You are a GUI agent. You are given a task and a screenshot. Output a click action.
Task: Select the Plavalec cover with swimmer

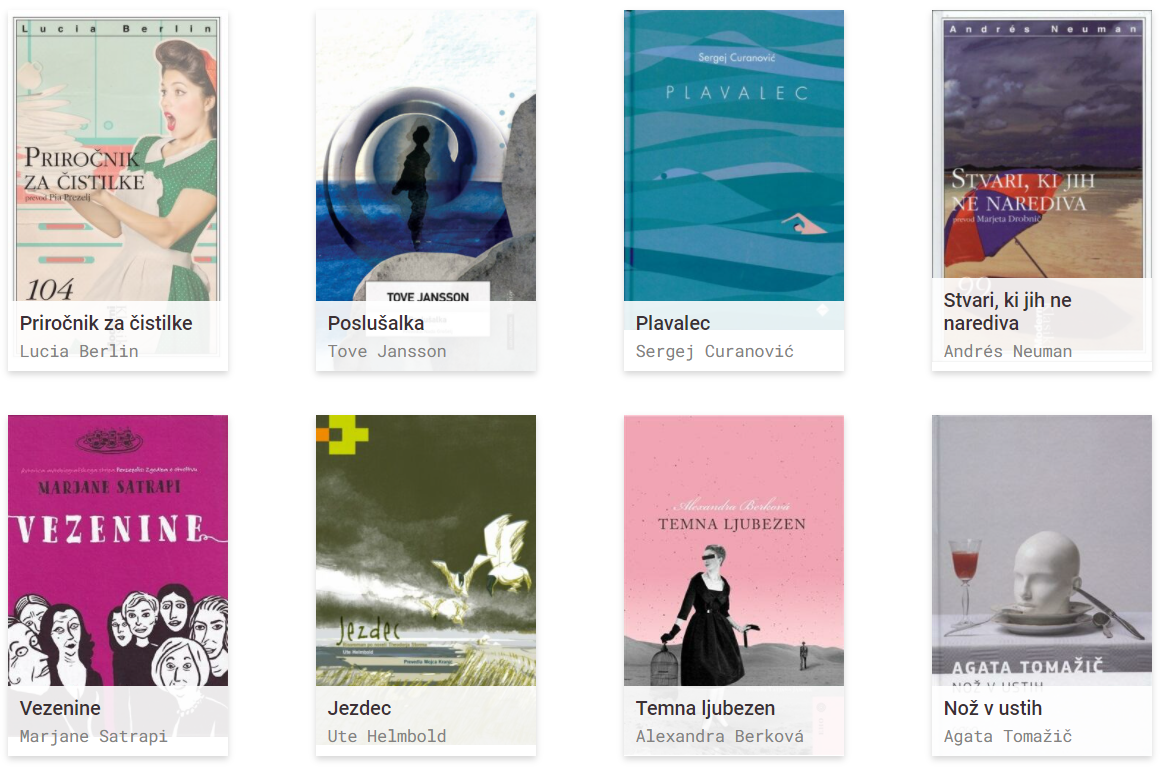(734, 156)
